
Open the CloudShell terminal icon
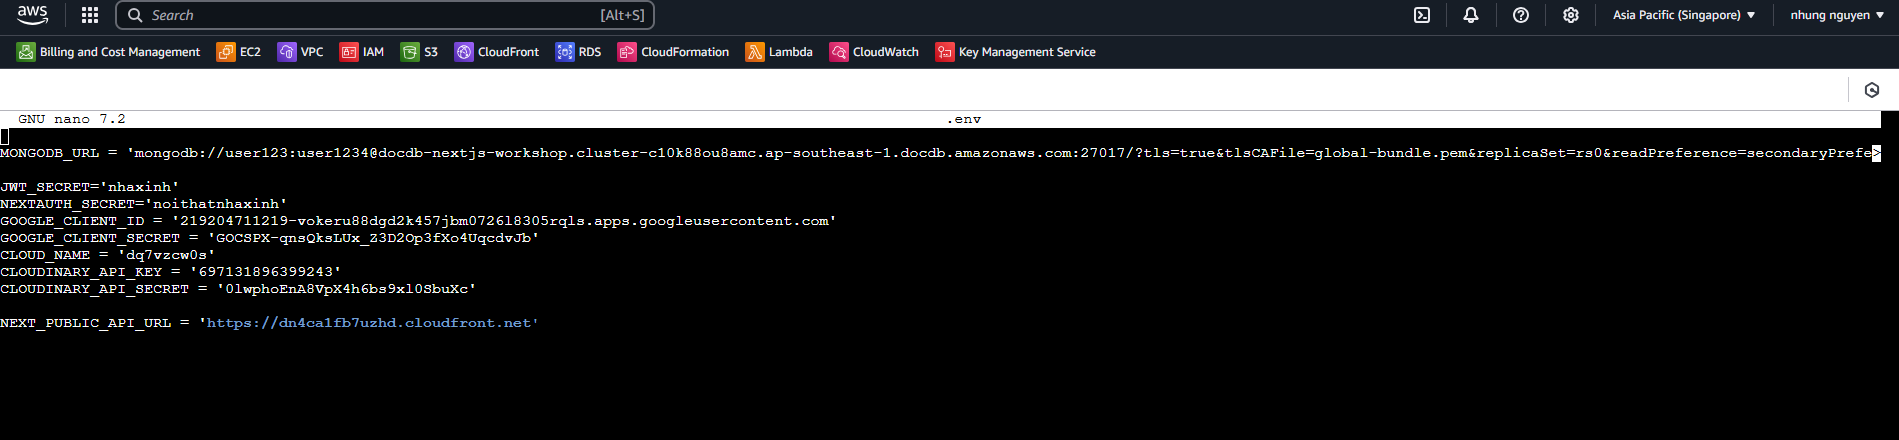pyautogui.click(x=1421, y=15)
